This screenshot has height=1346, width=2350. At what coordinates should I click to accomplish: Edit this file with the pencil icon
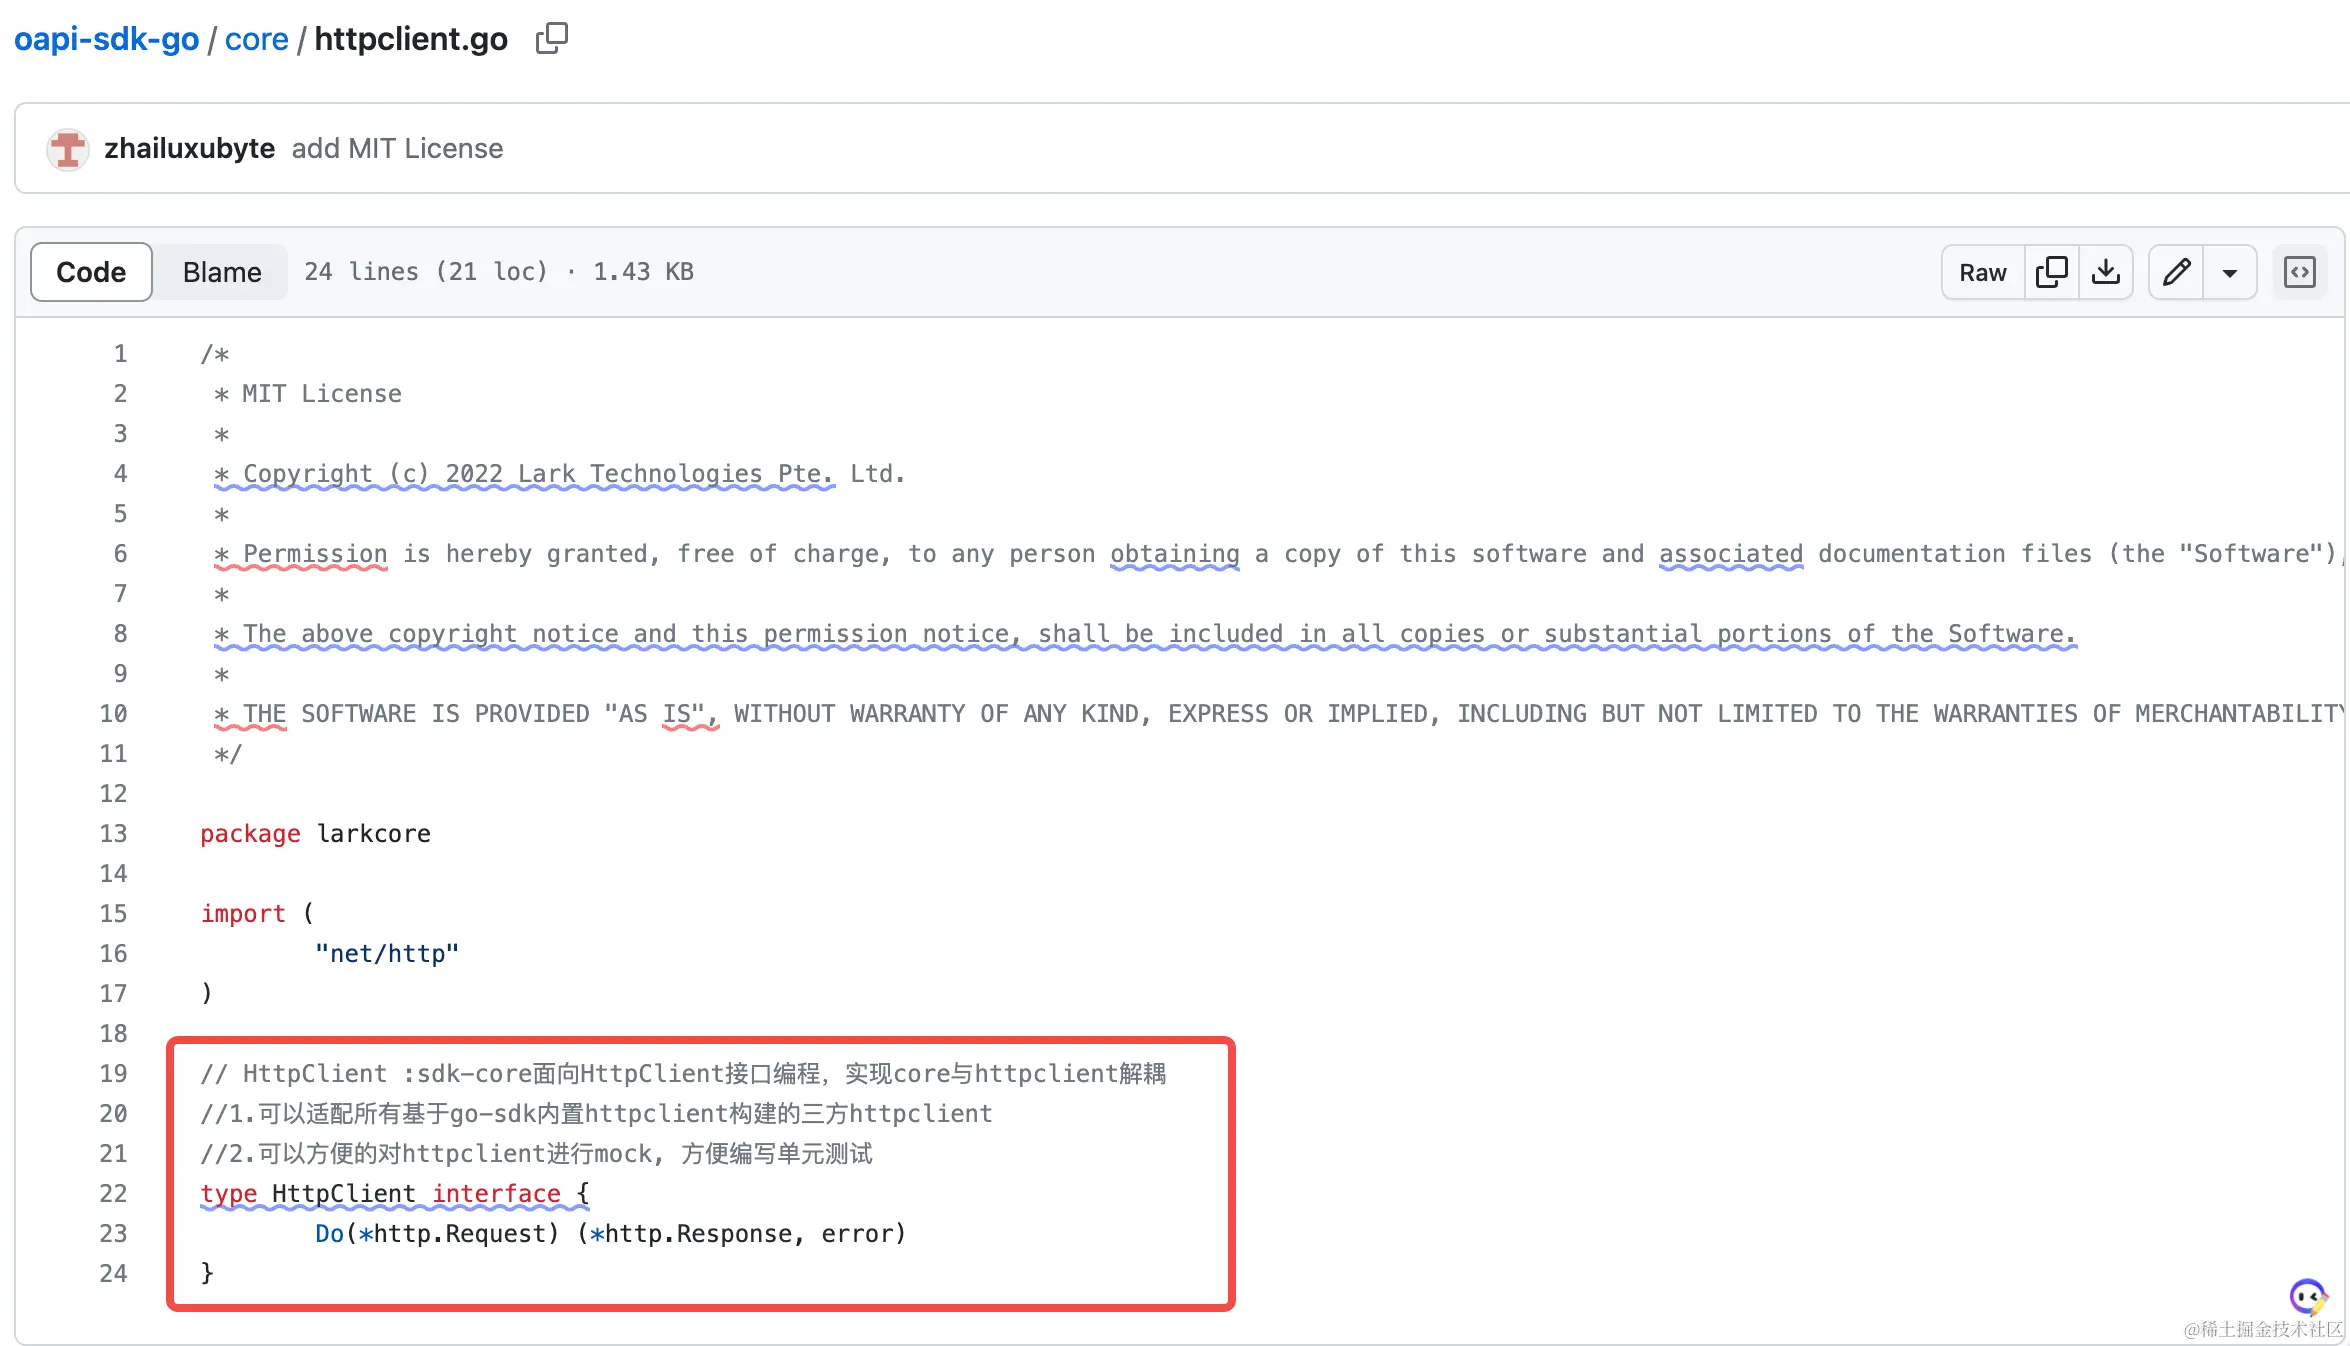[x=2176, y=272]
